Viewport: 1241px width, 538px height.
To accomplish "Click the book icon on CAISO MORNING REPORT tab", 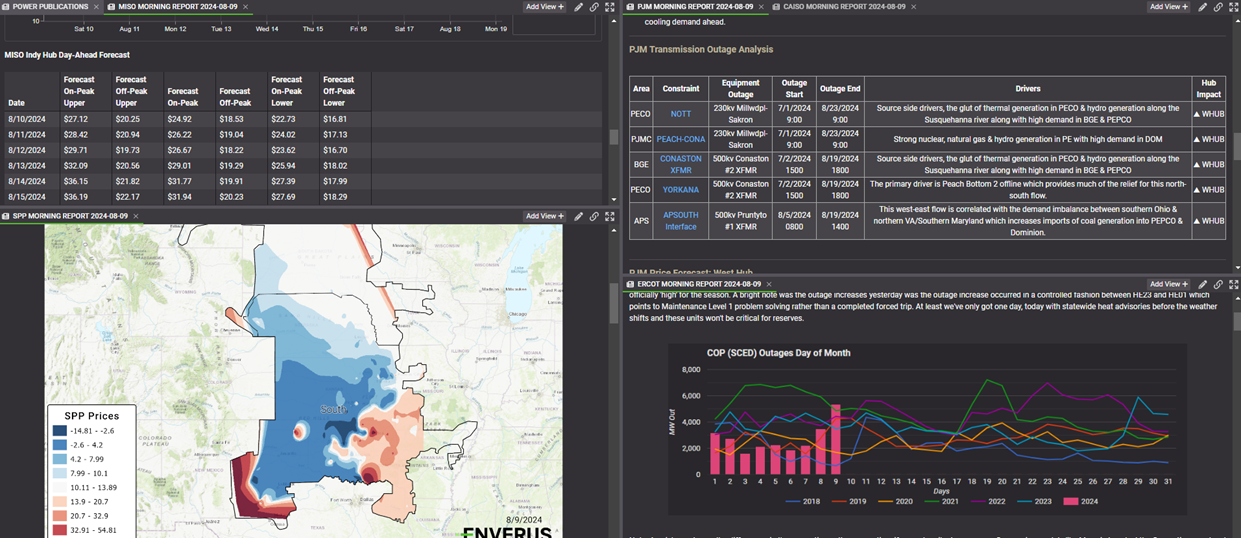I will (776, 7).
